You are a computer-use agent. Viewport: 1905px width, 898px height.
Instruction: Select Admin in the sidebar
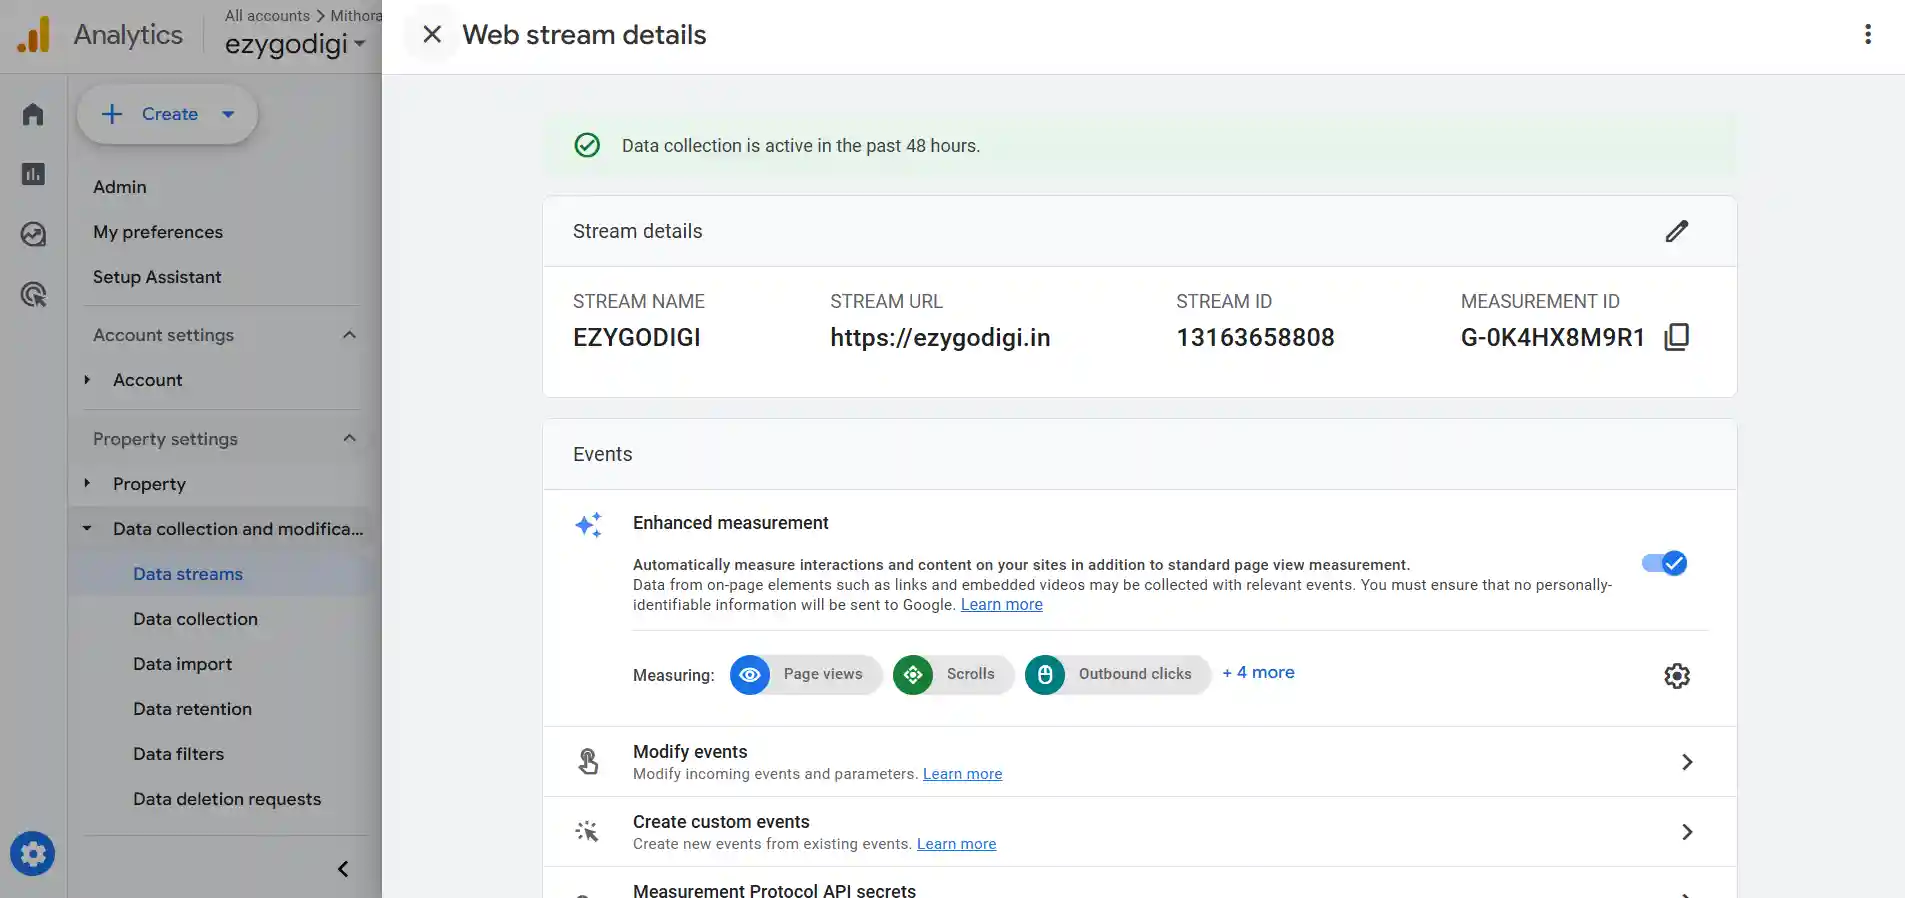(x=120, y=187)
